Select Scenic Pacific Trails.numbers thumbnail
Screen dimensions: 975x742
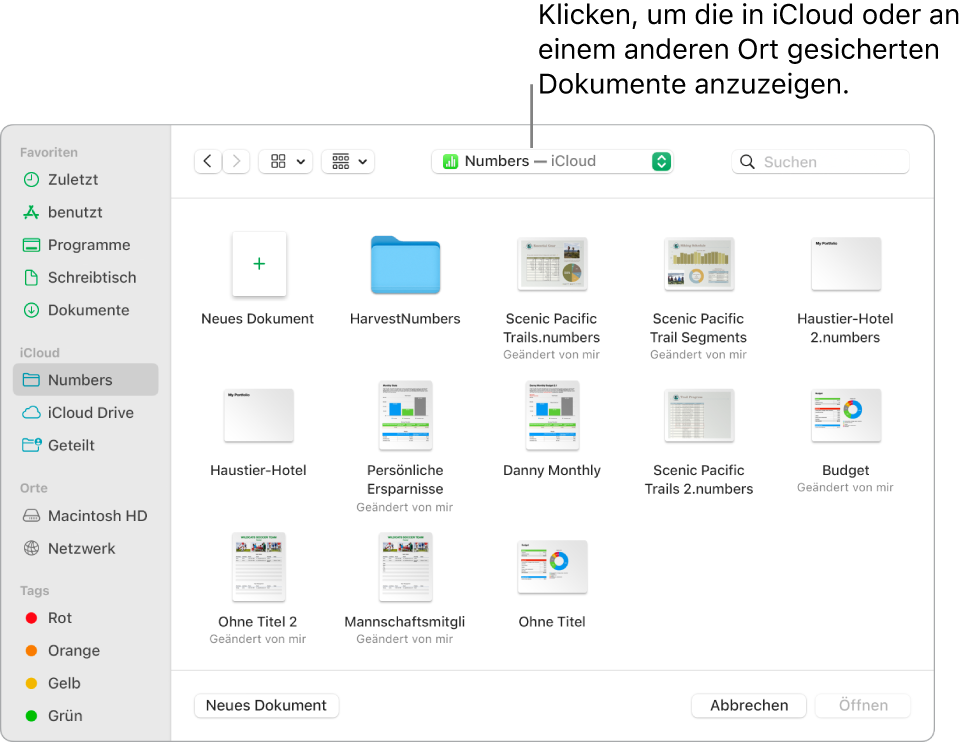coord(552,264)
